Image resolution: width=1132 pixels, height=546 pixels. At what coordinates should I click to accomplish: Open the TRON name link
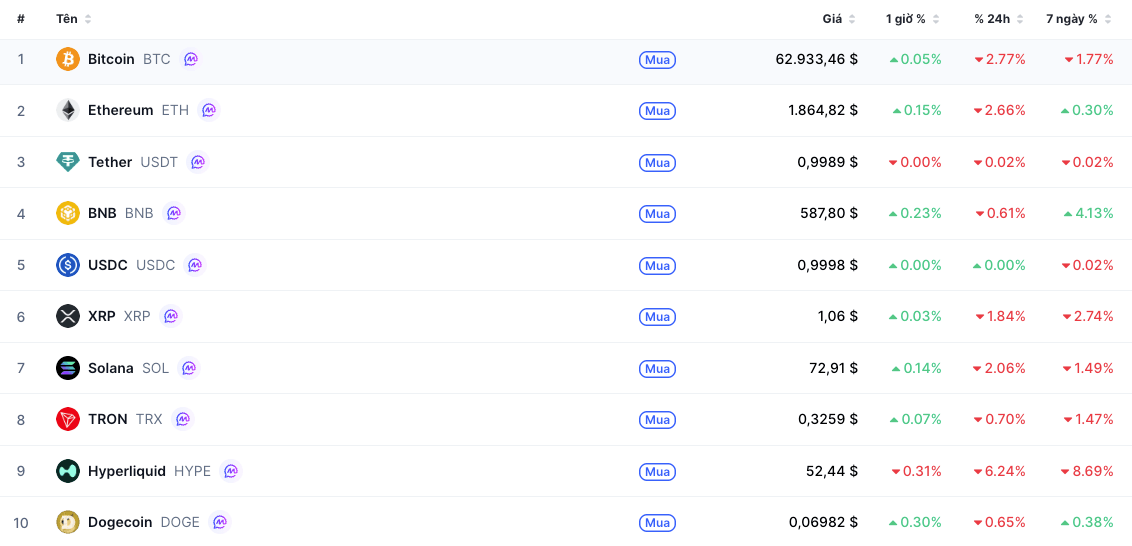point(108,419)
